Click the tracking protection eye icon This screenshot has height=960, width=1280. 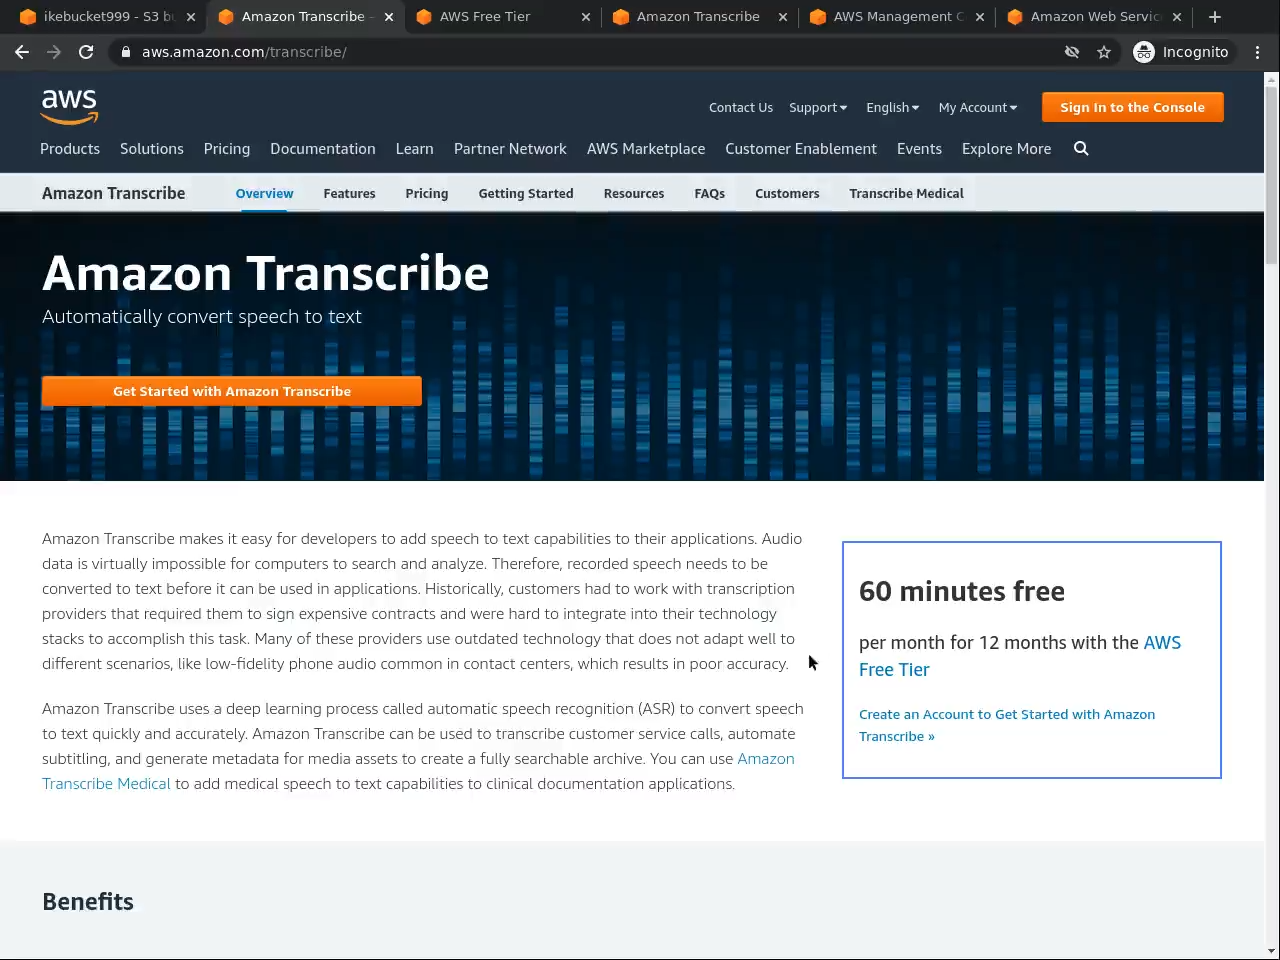[x=1072, y=52]
